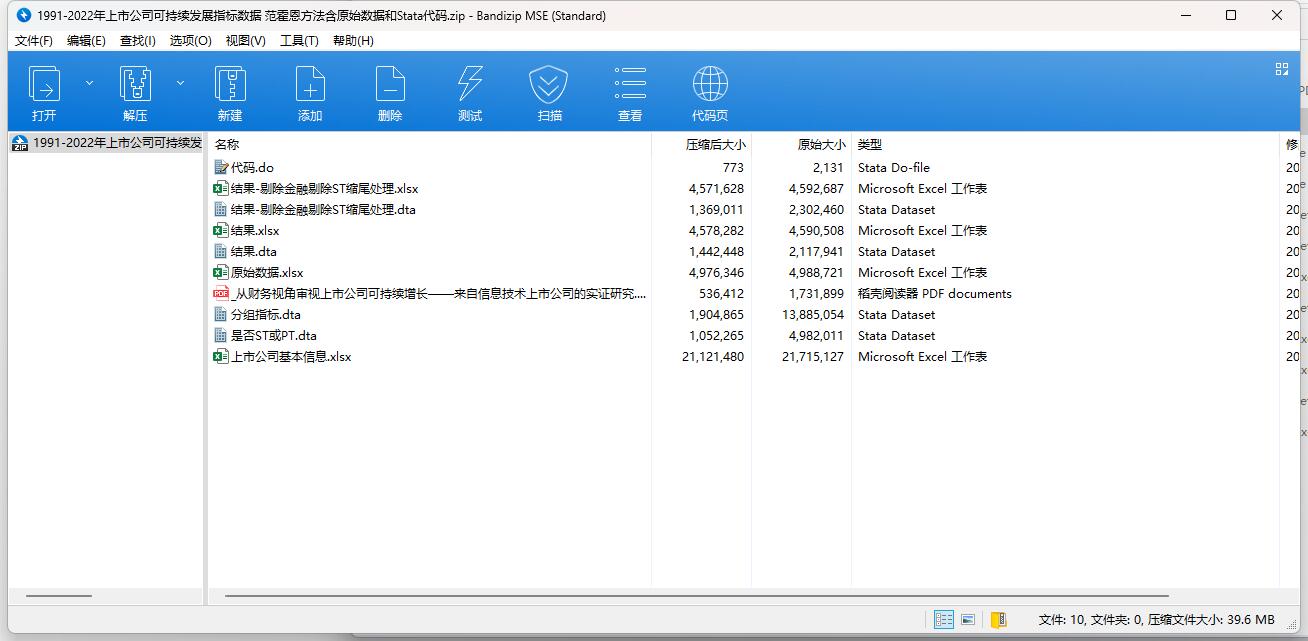The image size is (1308, 641).
Task: Click the 稻壳阅读器 PDF documents type cell
Action: [x=935, y=294]
